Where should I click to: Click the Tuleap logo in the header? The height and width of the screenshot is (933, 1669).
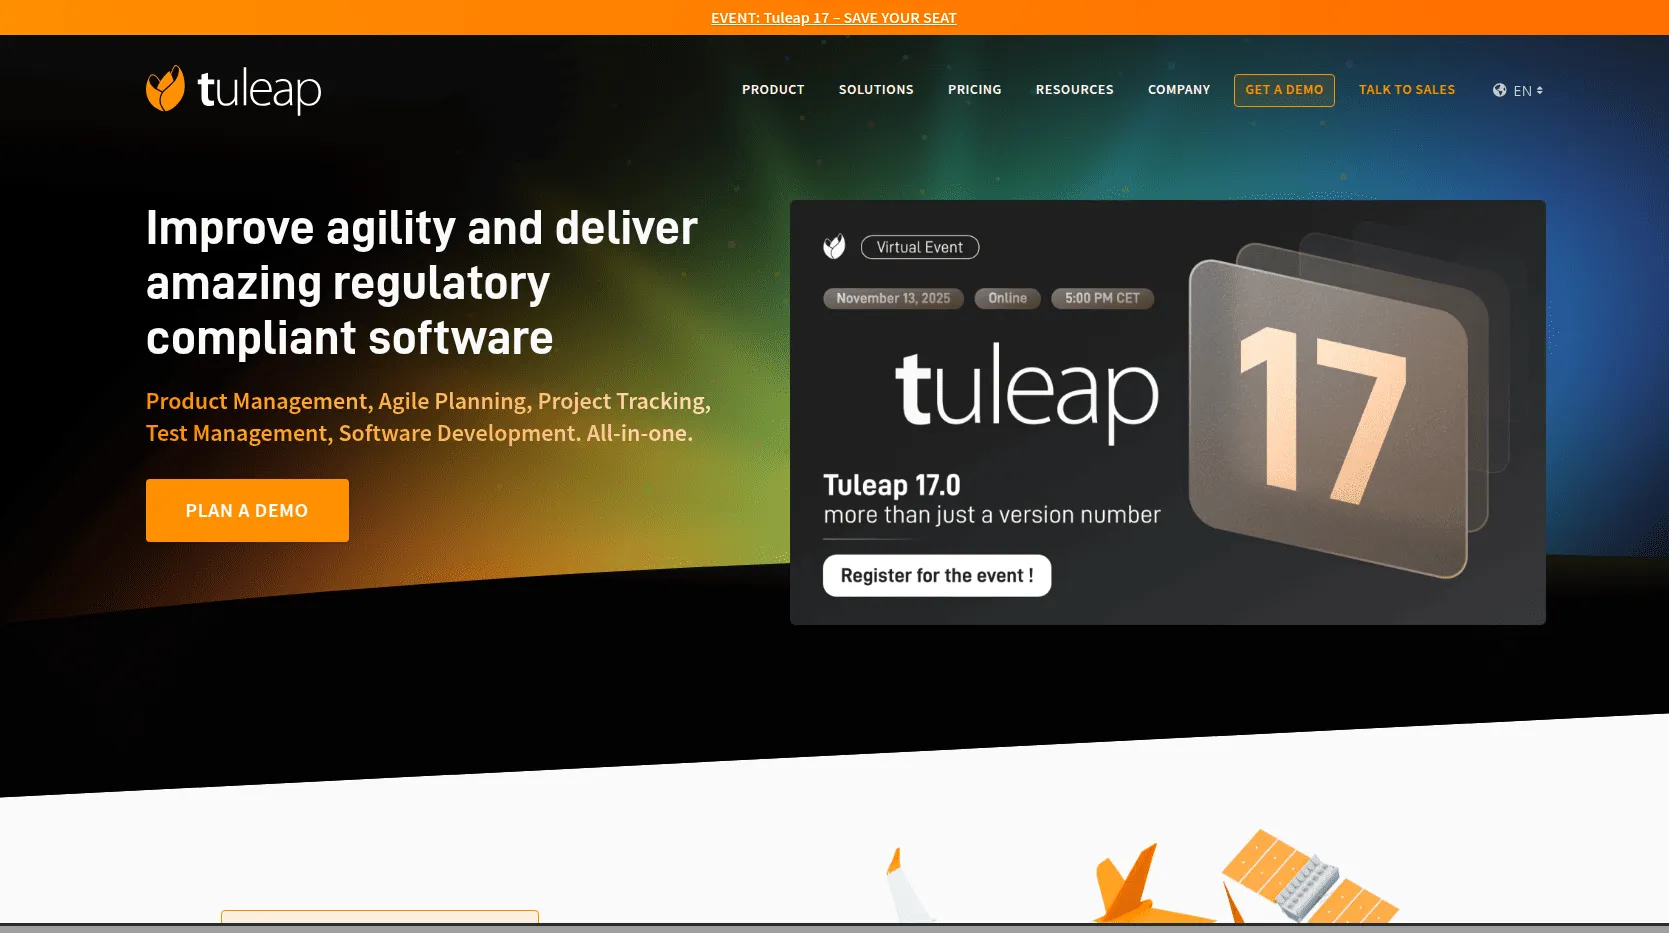233,90
